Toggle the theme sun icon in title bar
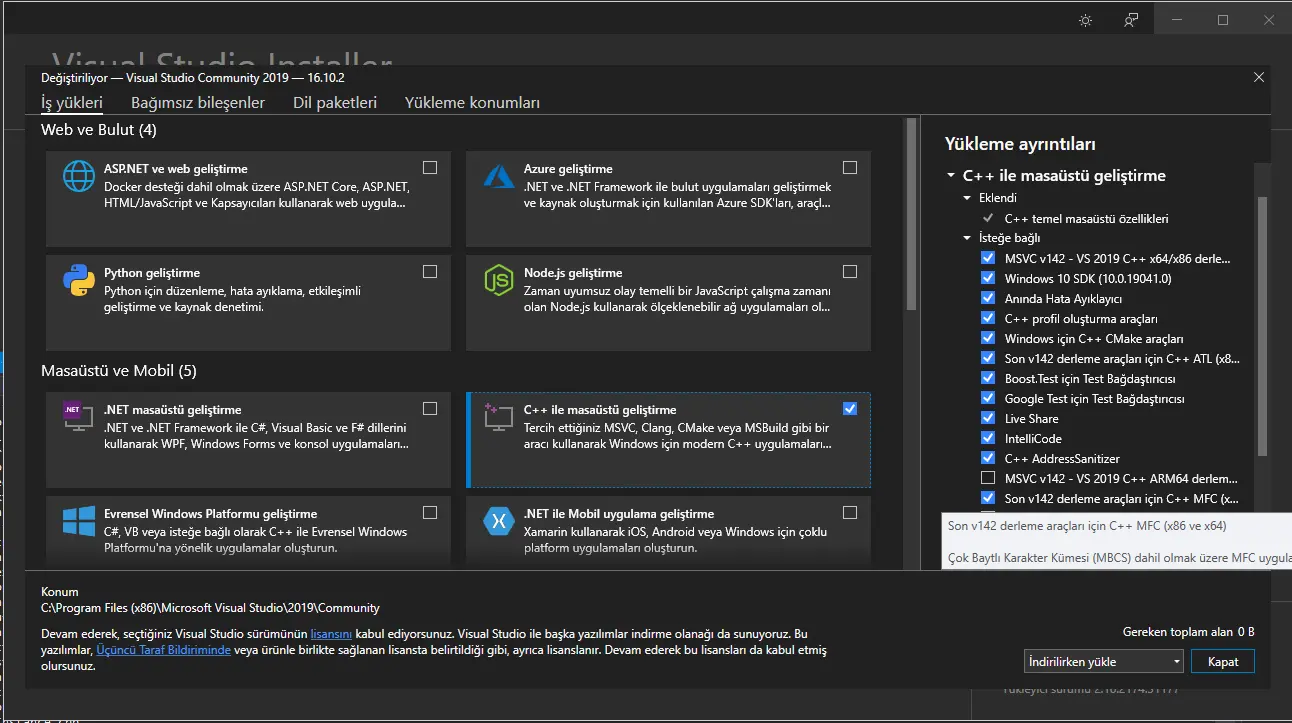 pos(1085,20)
